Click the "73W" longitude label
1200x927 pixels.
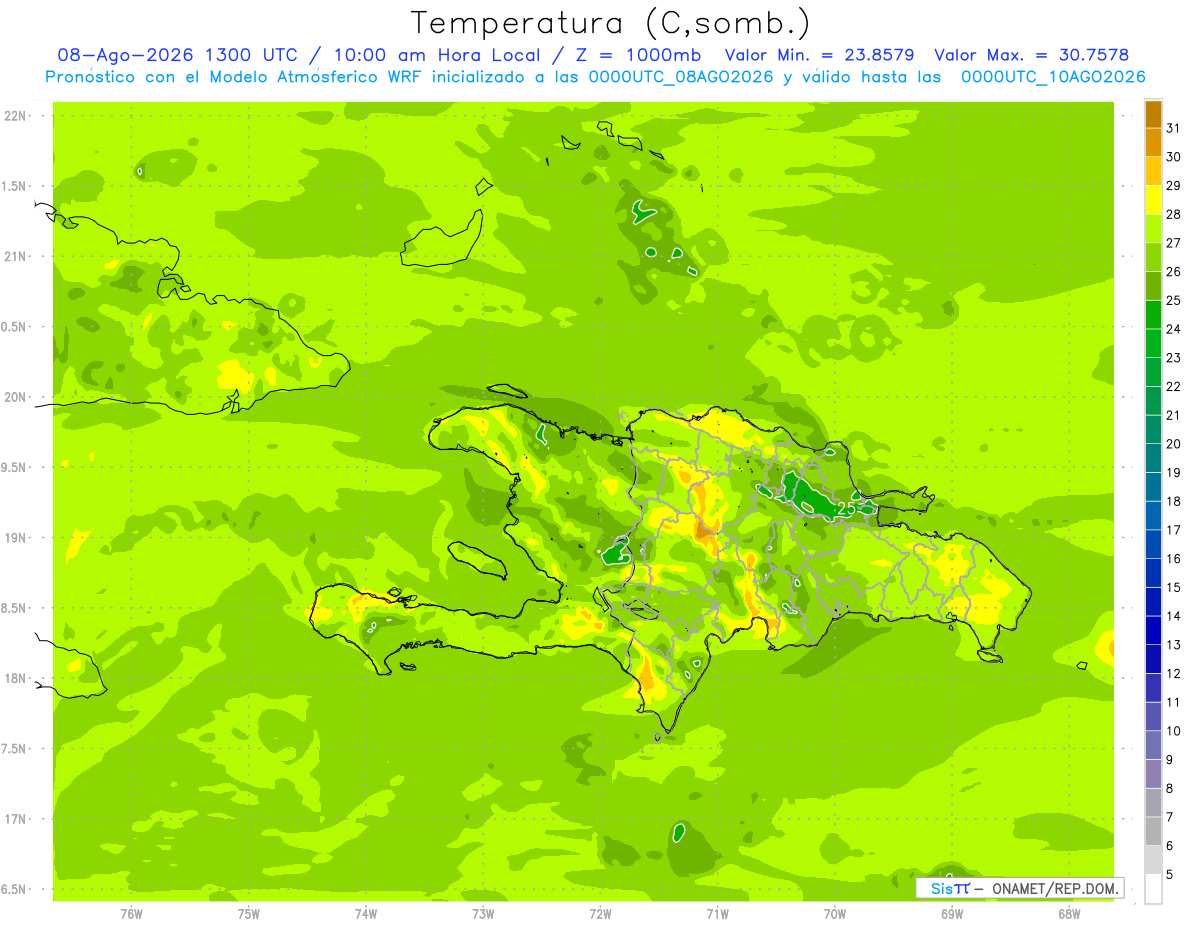click(483, 914)
